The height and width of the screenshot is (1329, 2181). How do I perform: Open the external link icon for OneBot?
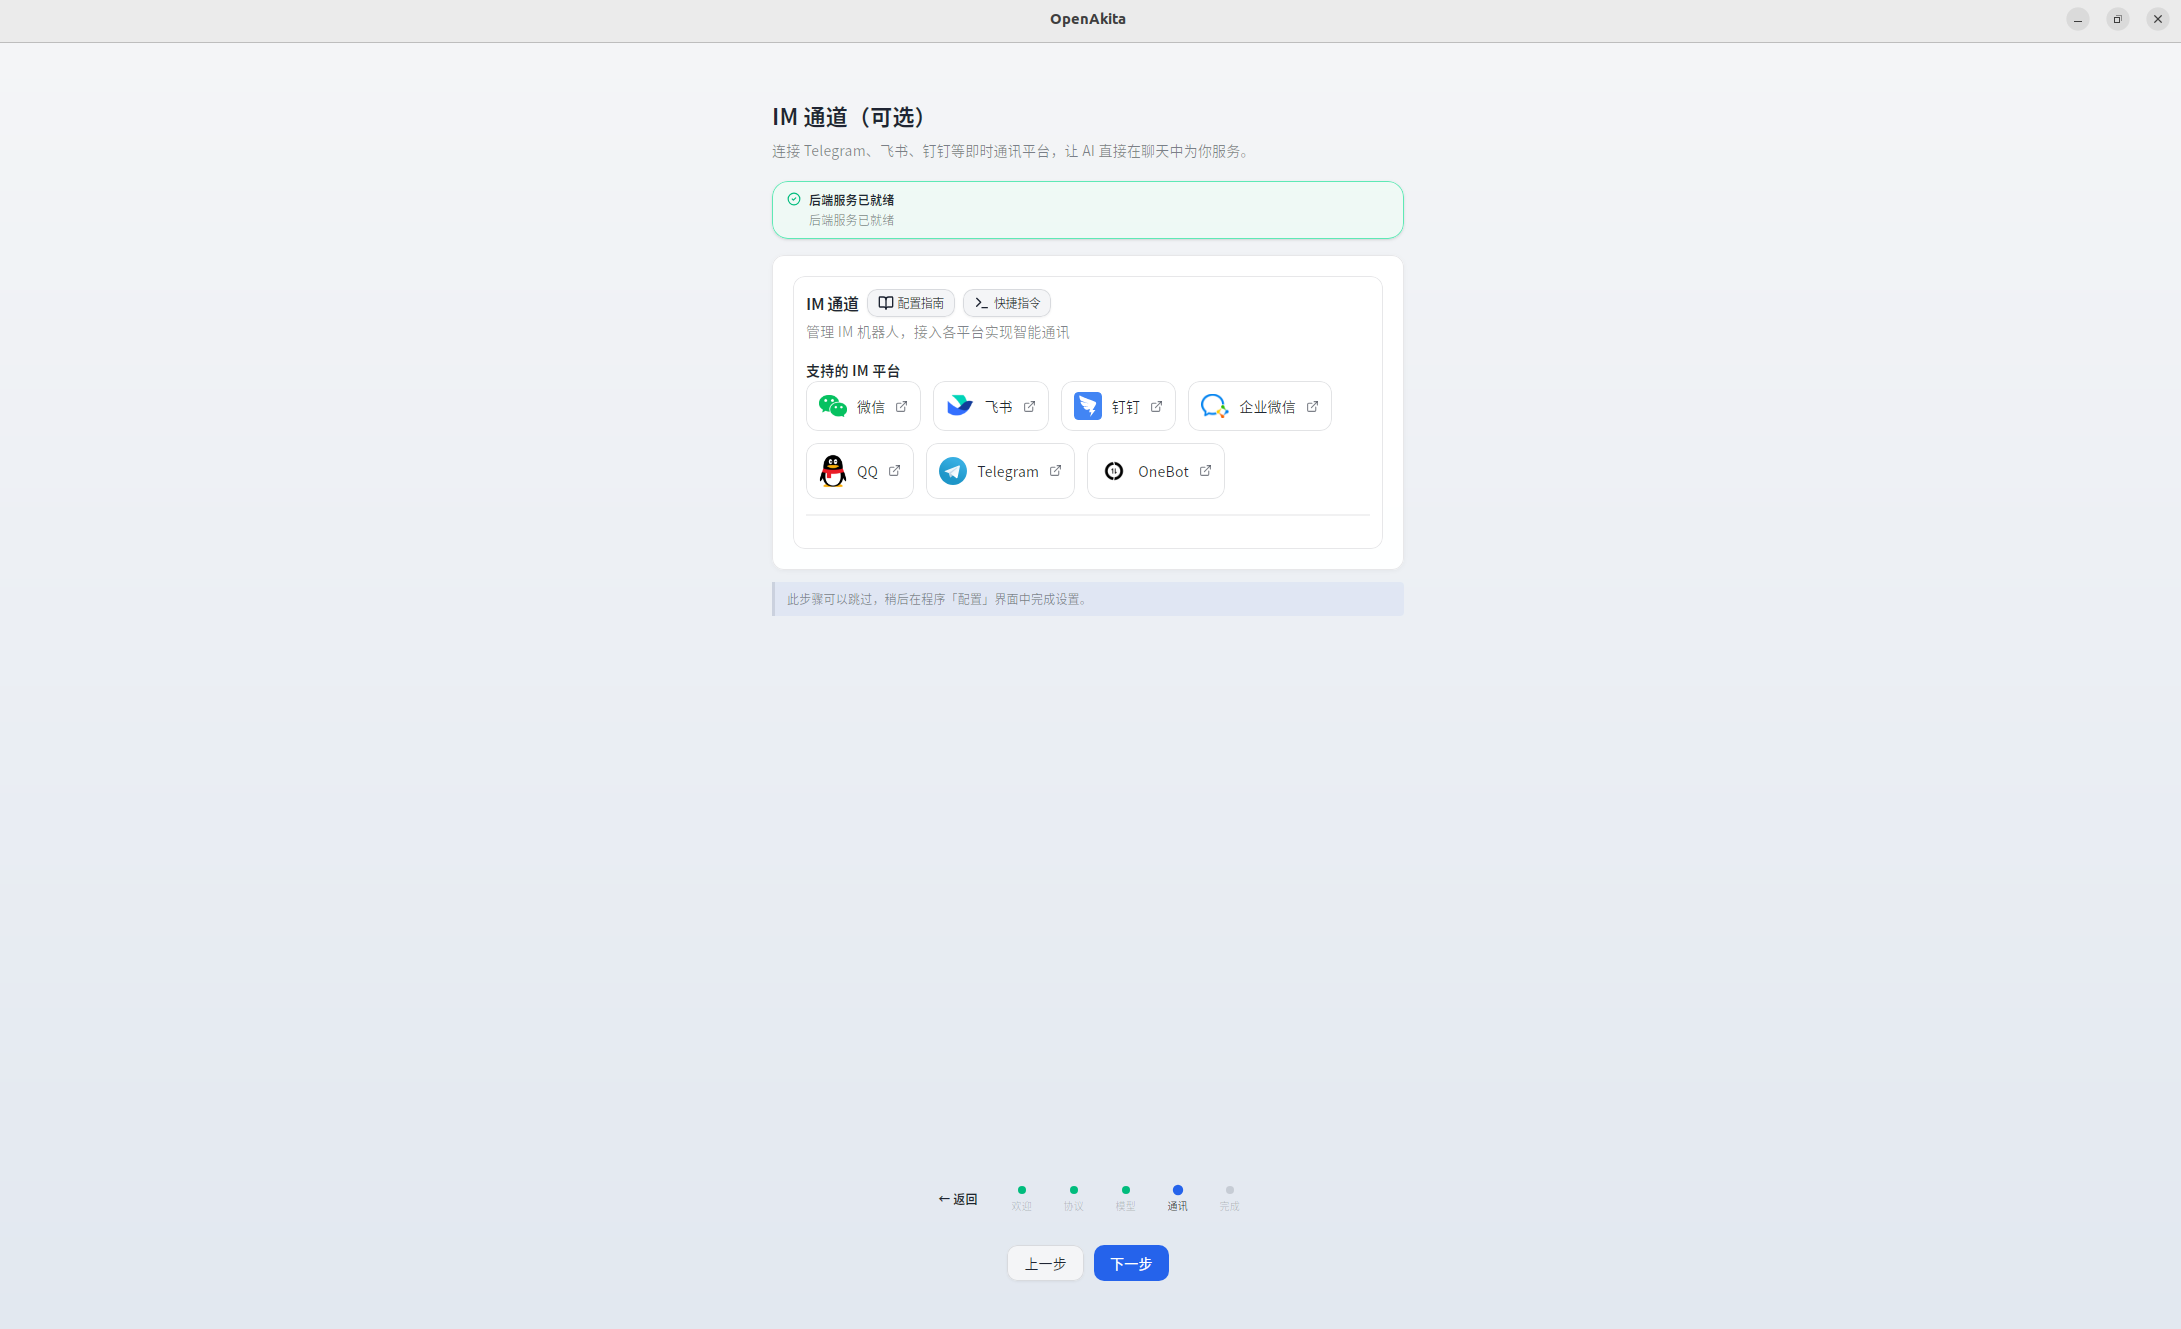pos(1205,470)
